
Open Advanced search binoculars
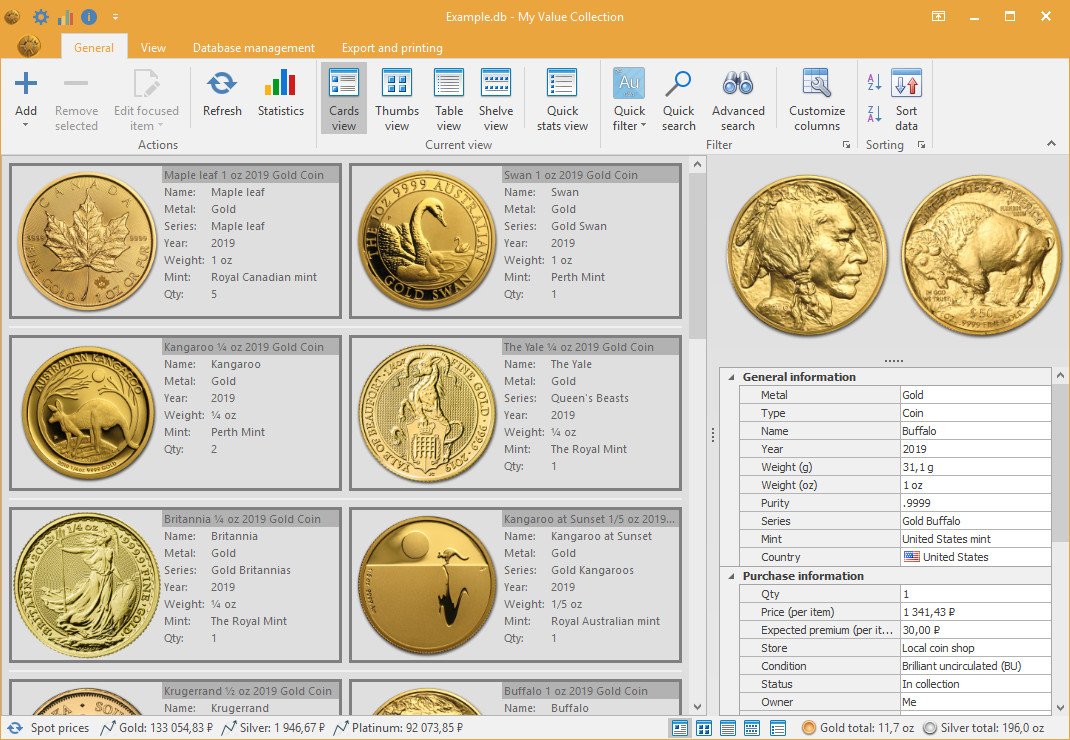tap(738, 99)
